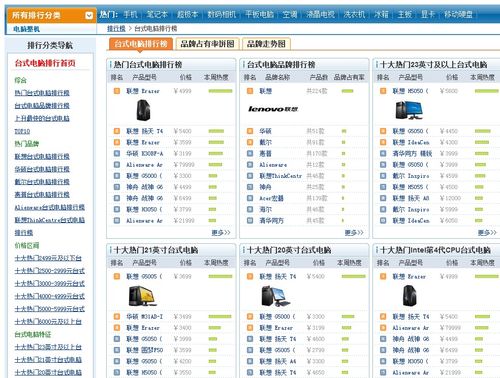This screenshot has width=500, height=378.
Task: Open 联想ThinkCentre台式电脑 sidebar link
Action: [49, 220]
